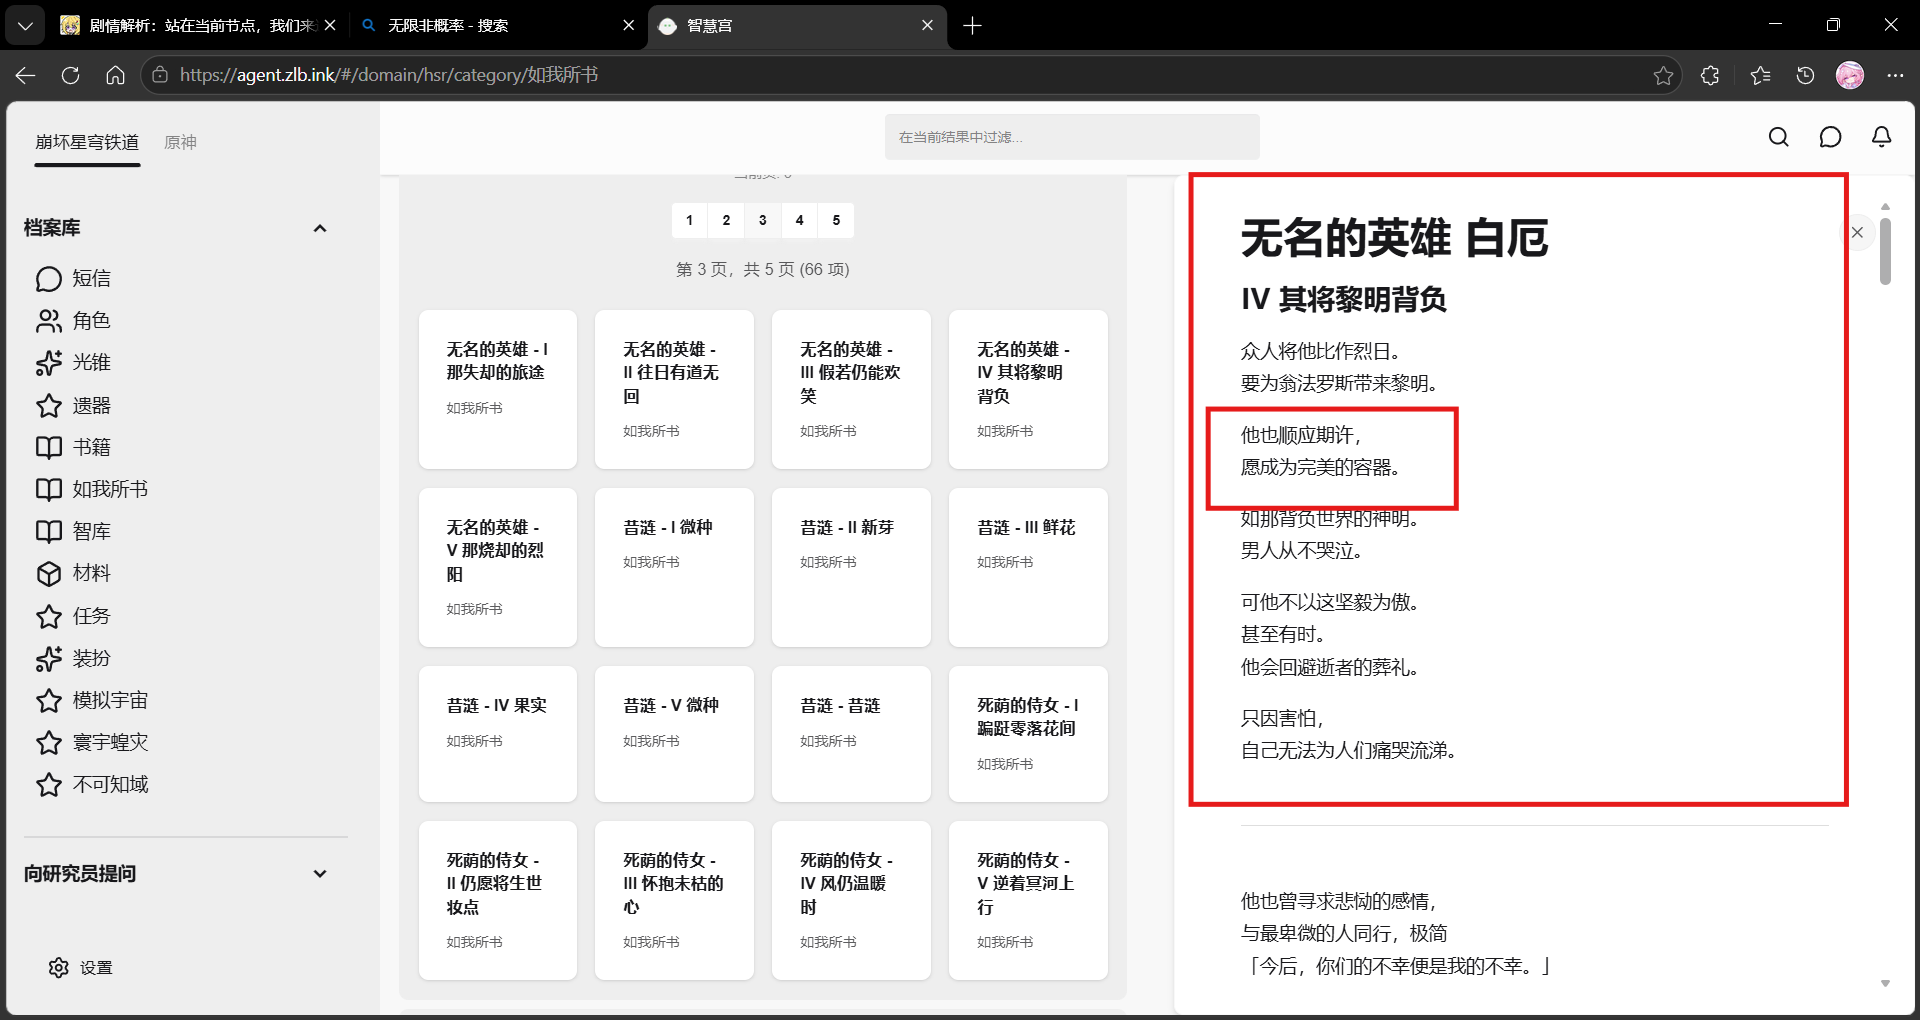Go to page 5
The image size is (1920, 1020).
pos(836,220)
